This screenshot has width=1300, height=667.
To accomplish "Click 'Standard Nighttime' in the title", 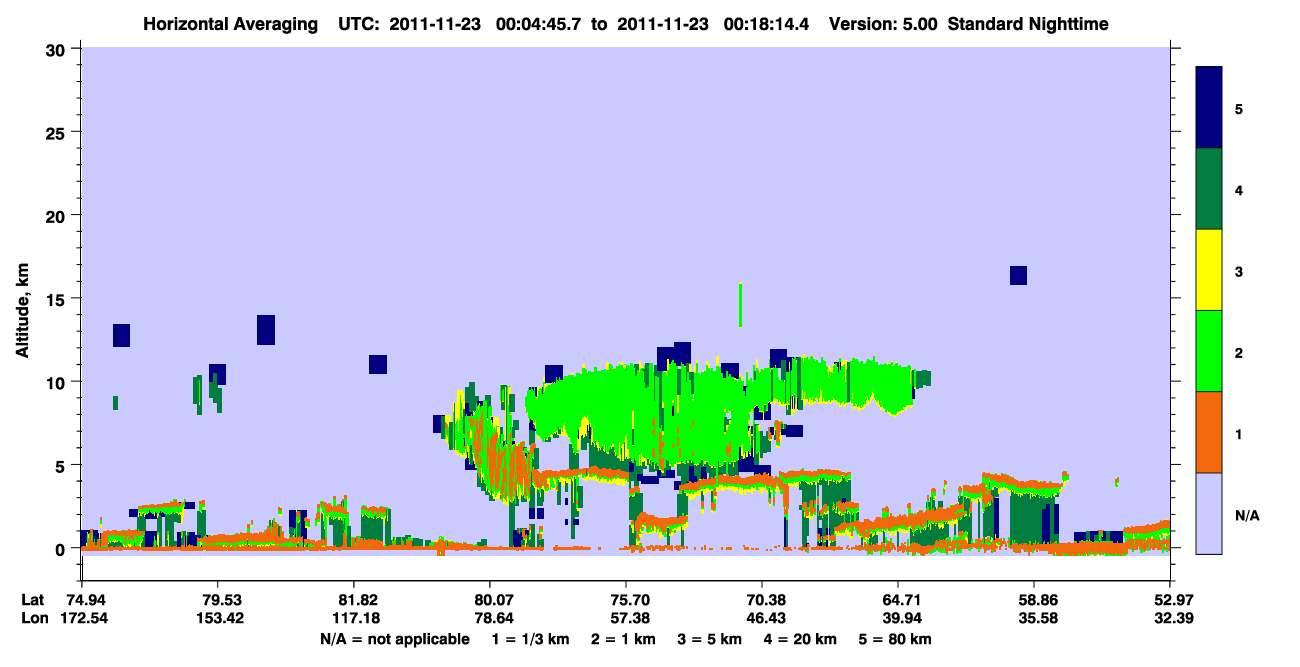I will click(1028, 24).
